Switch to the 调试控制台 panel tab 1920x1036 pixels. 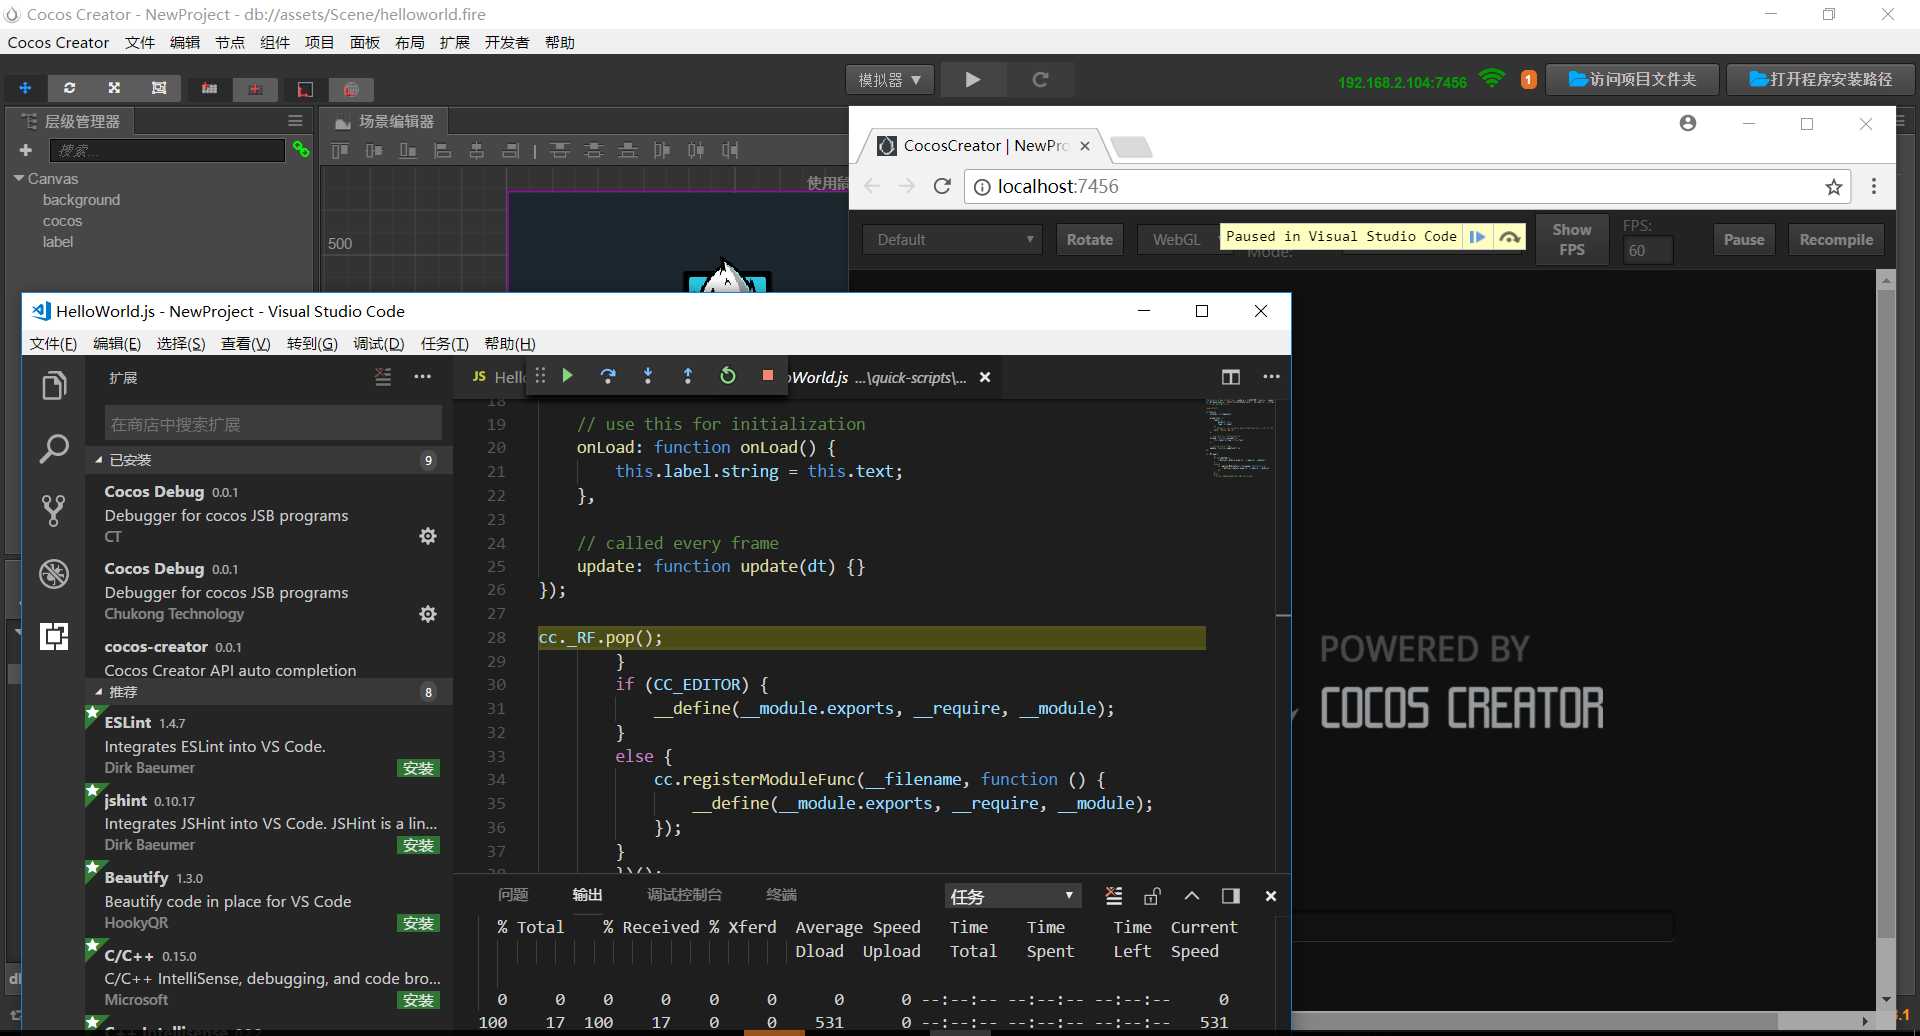pyautogui.click(x=684, y=895)
